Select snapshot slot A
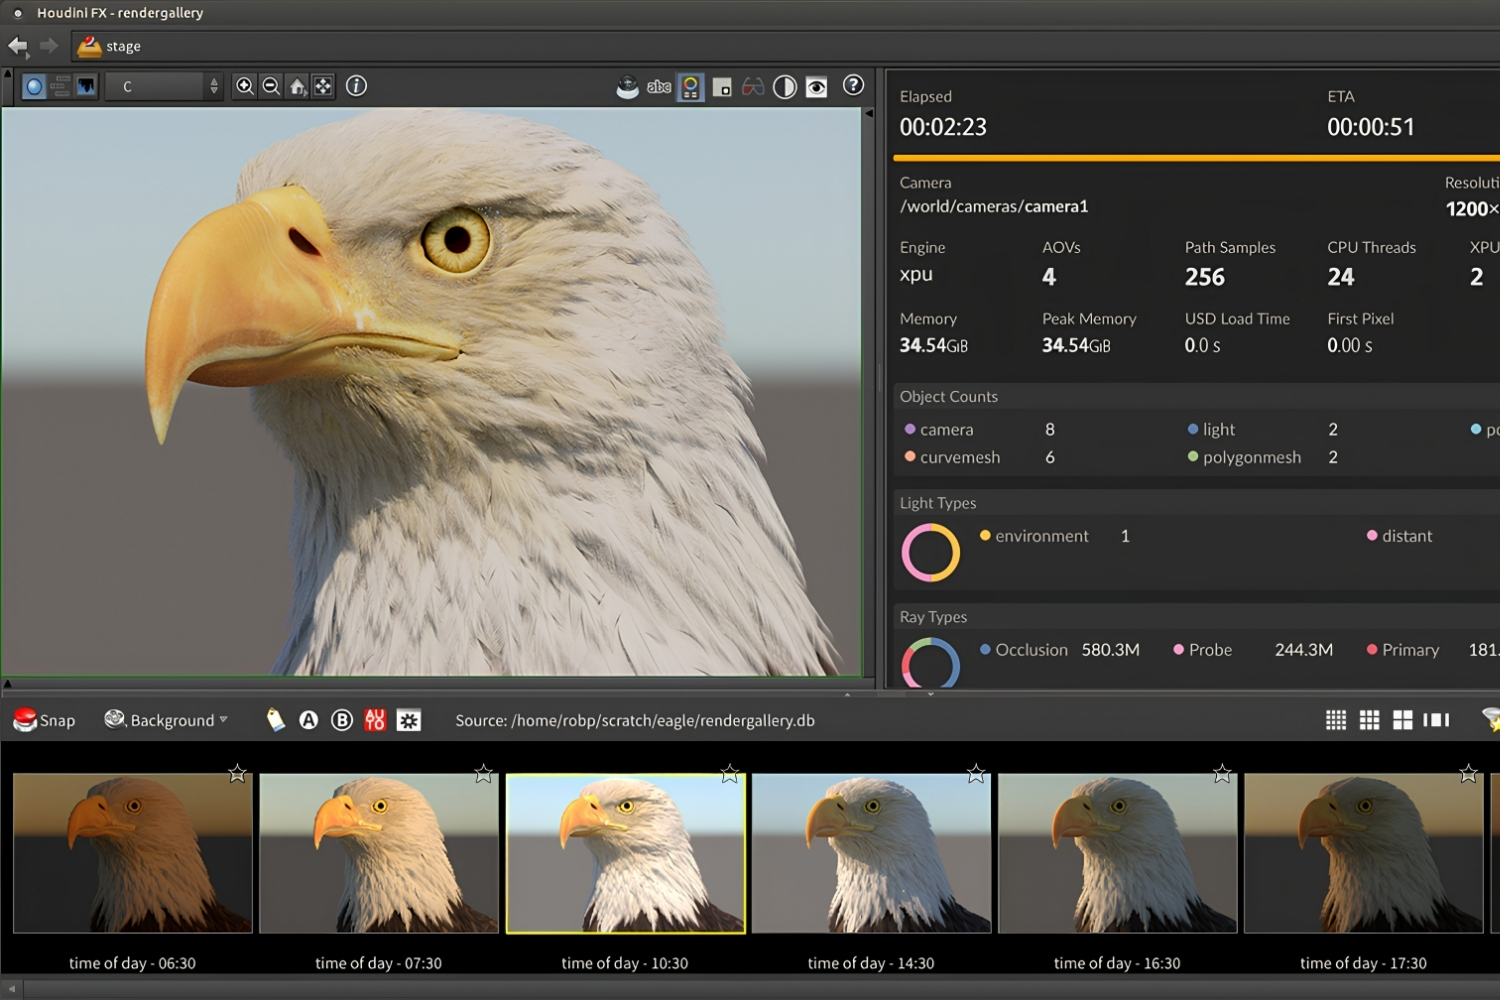 (309, 720)
